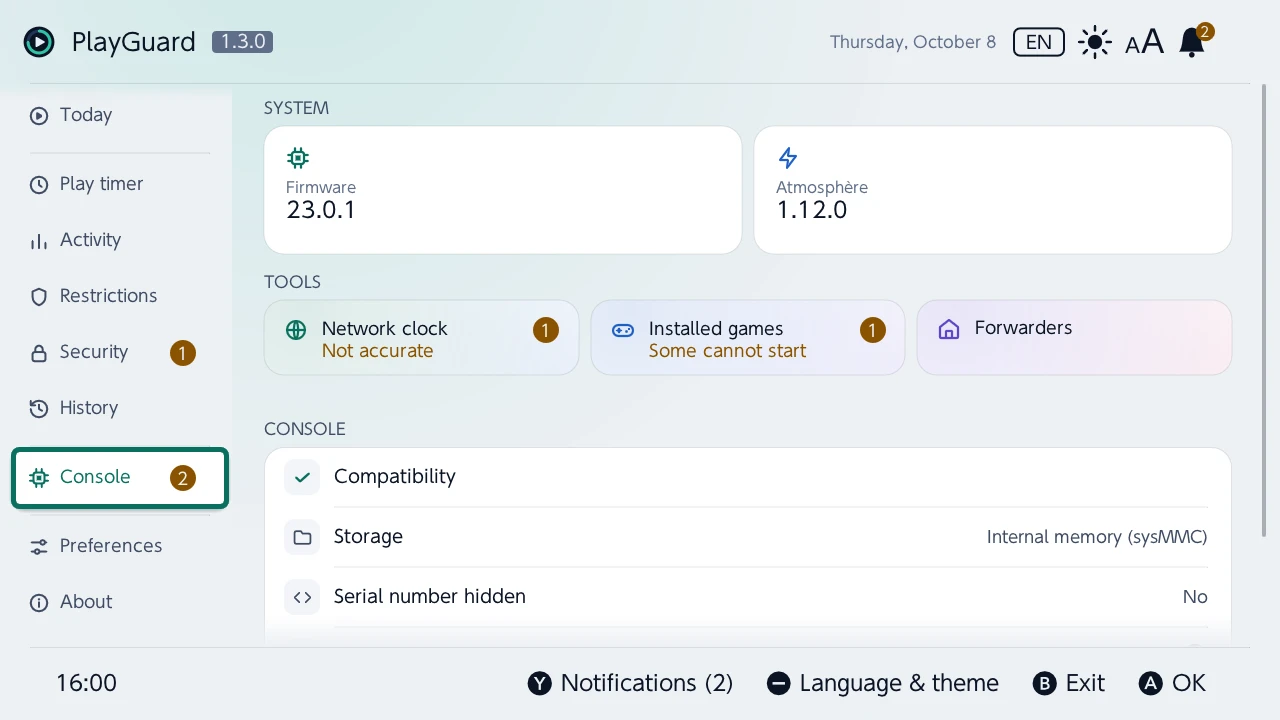Click the Atmosphère lightning bolt icon
Screen dimensions: 1280x720
pyautogui.click(x=788, y=157)
